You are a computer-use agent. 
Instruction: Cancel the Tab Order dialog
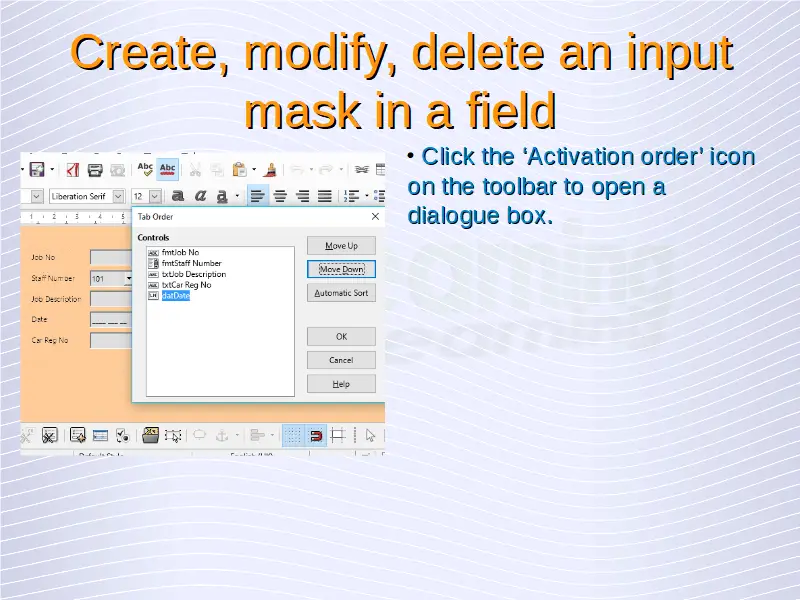(341, 360)
